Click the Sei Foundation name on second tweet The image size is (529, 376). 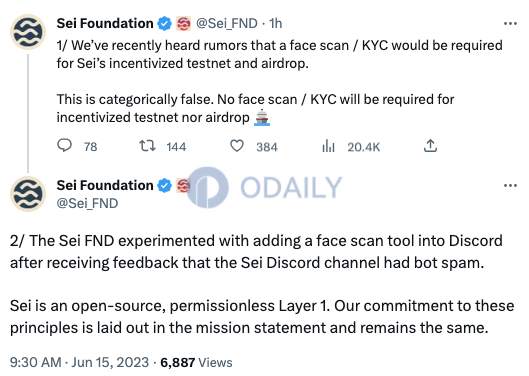[x=105, y=185]
